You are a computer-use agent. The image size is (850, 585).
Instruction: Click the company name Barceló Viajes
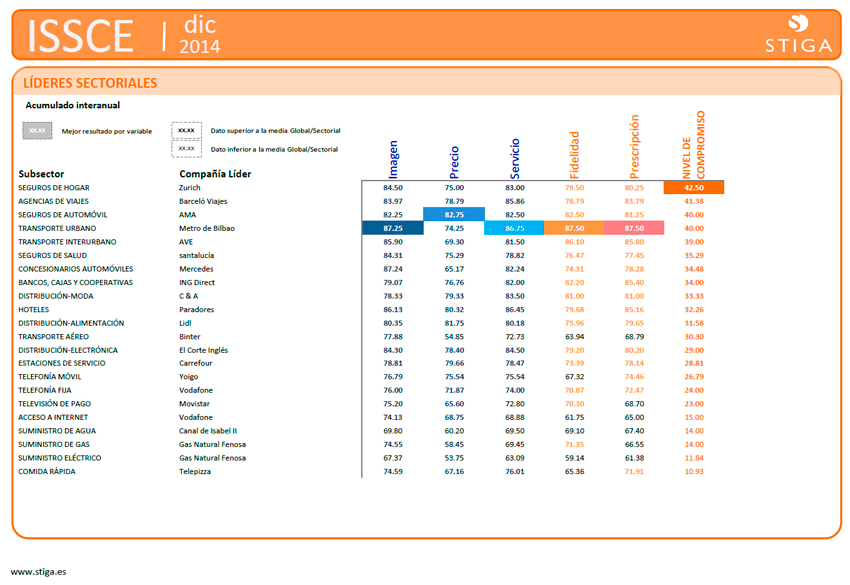point(203,201)
